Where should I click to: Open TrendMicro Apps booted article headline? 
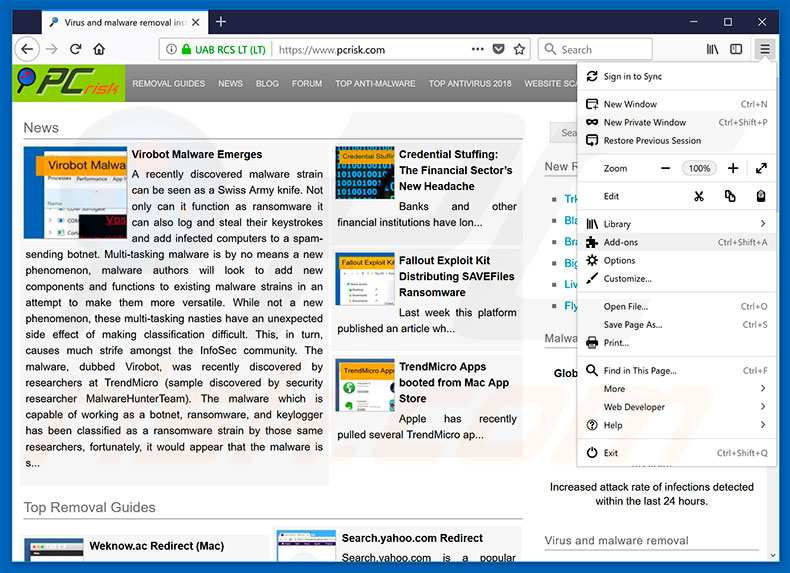tap(454, 383)
